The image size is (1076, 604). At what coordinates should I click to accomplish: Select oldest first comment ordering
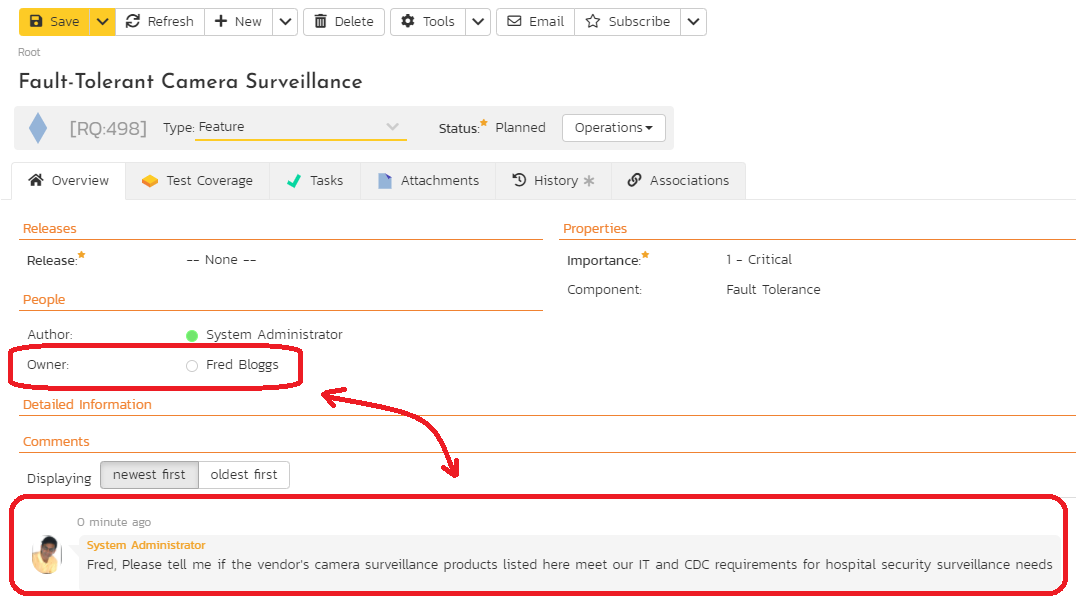(244, 475)
